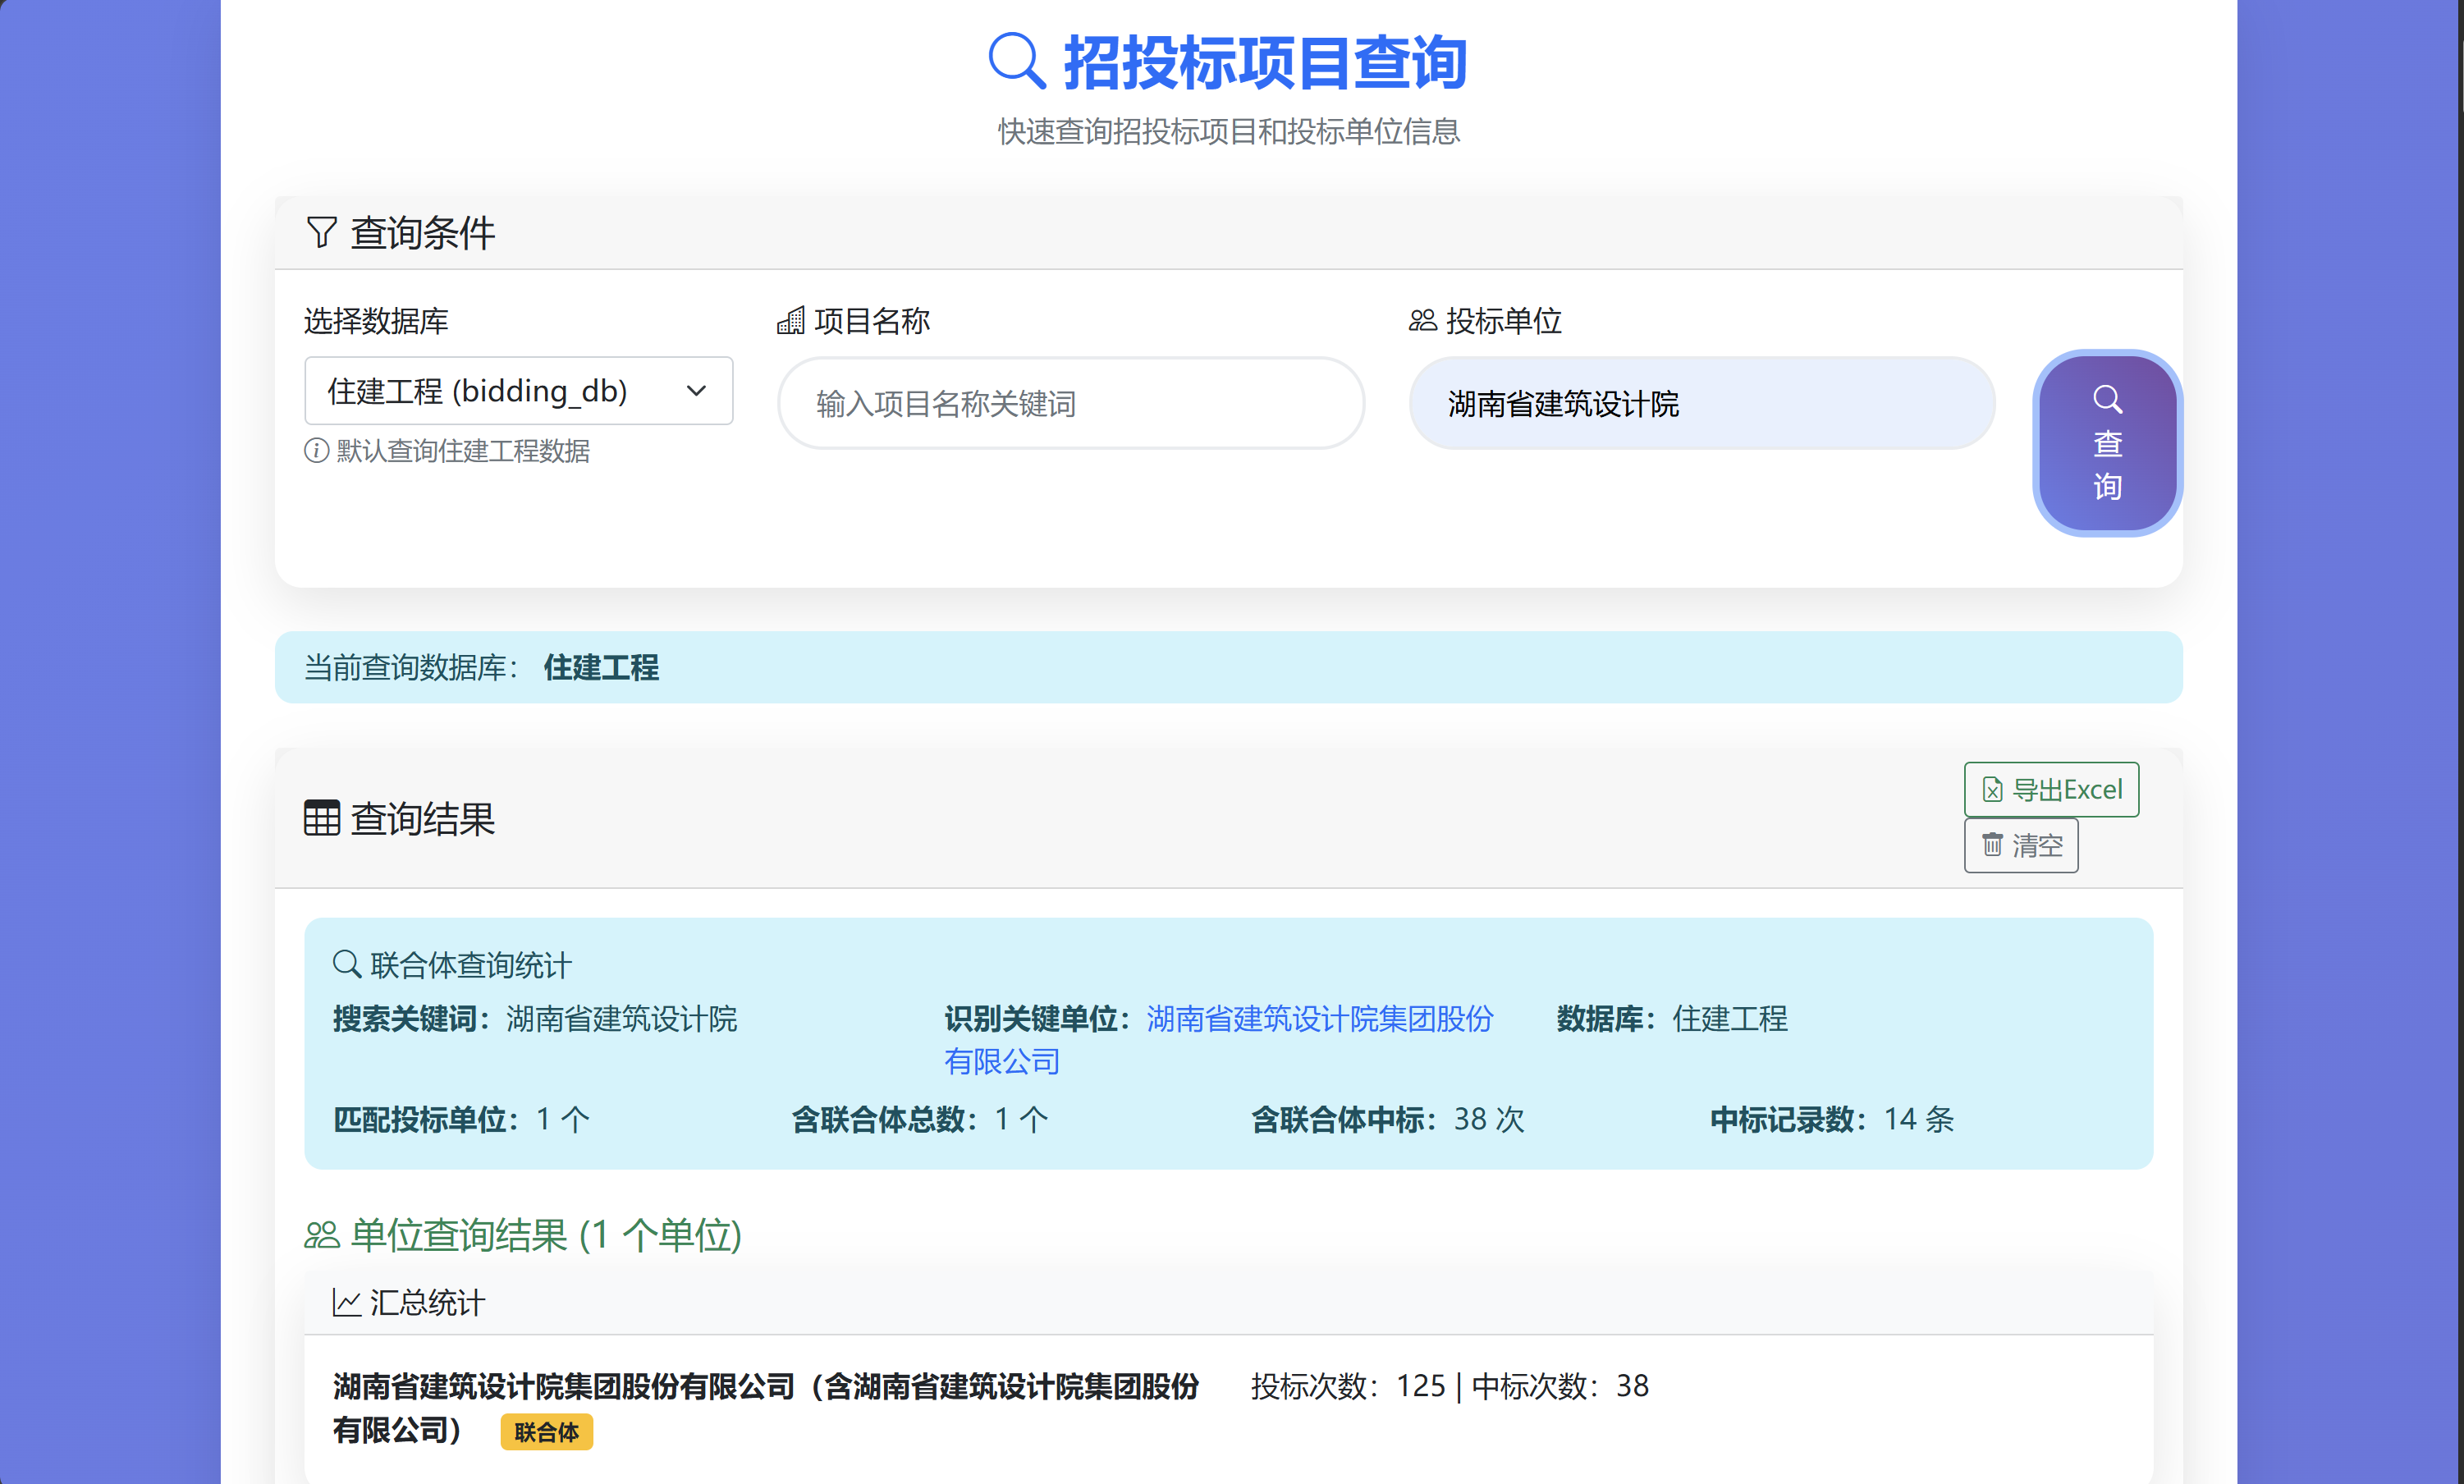
Task: Click the purple 查询 search button
Action: [2107, 443]
